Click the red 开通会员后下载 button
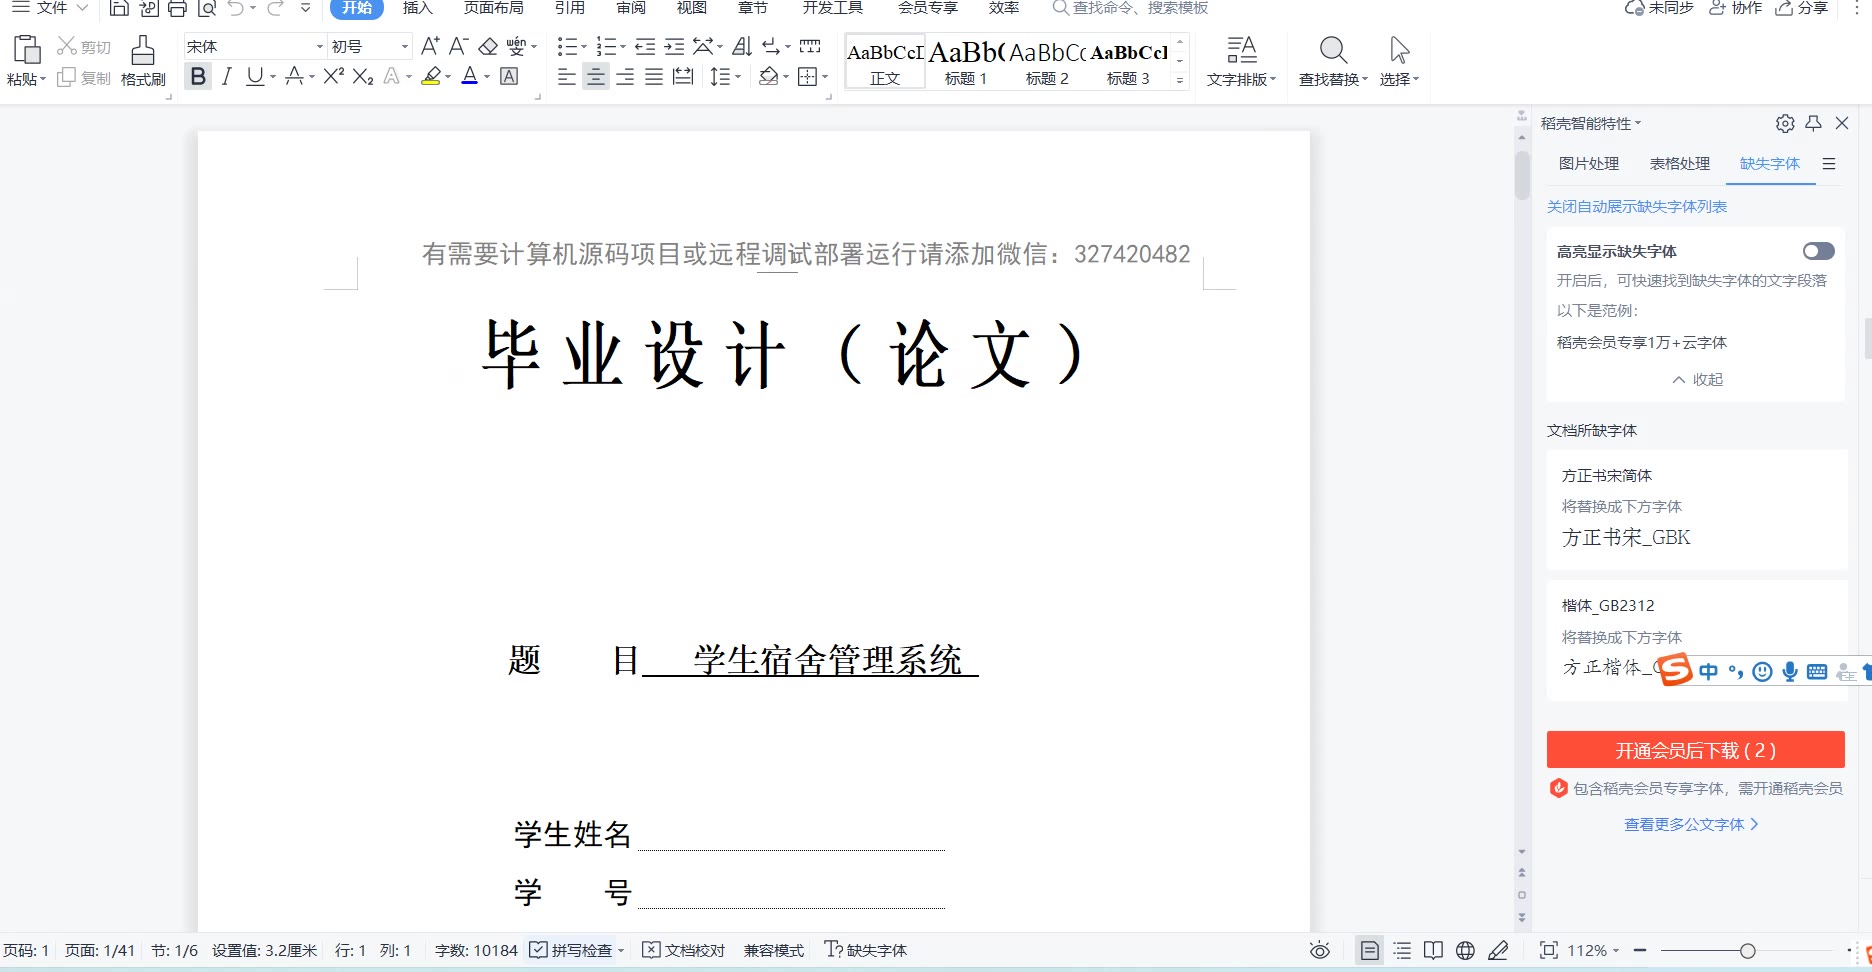Screen dimensions: 1872x972 click(x=1695, y=750)
